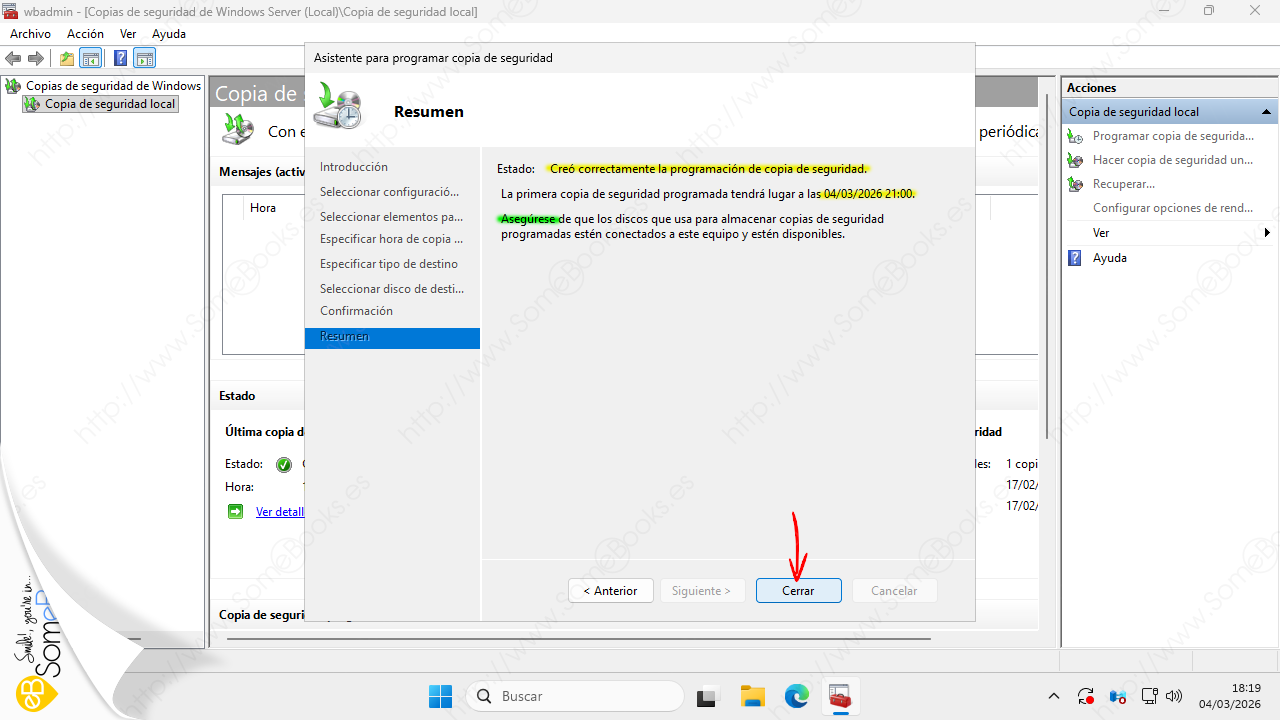Open the Archivo menu

[30, 34]
